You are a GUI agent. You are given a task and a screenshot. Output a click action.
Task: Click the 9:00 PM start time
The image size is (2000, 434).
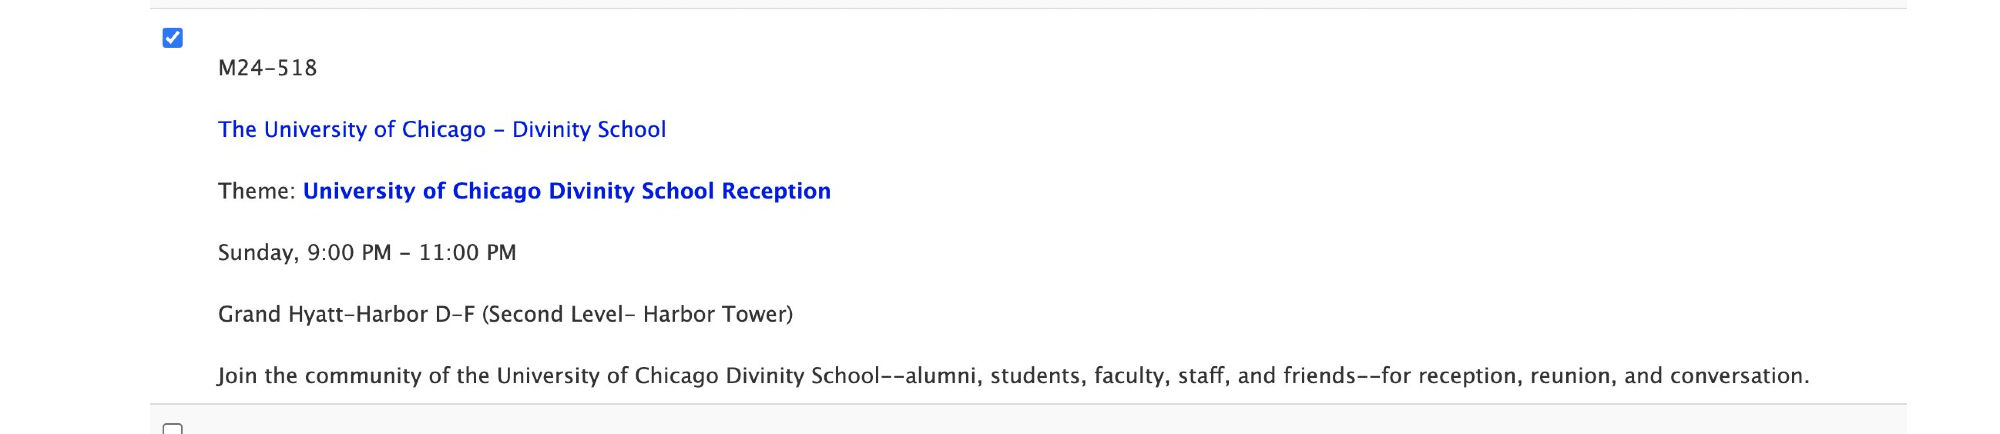(x=349, y=253)
